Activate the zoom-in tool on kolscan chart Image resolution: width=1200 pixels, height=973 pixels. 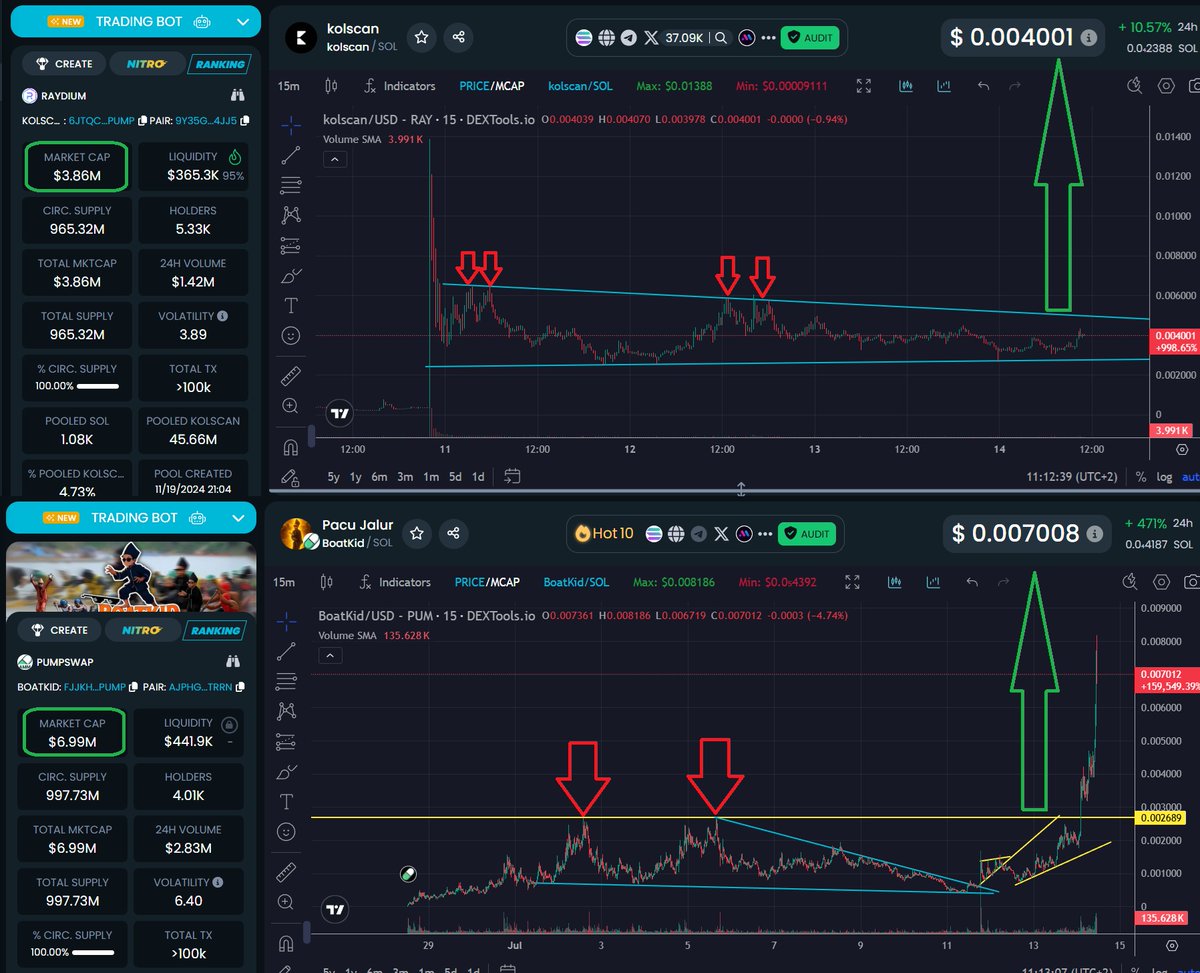pos(291,406)
